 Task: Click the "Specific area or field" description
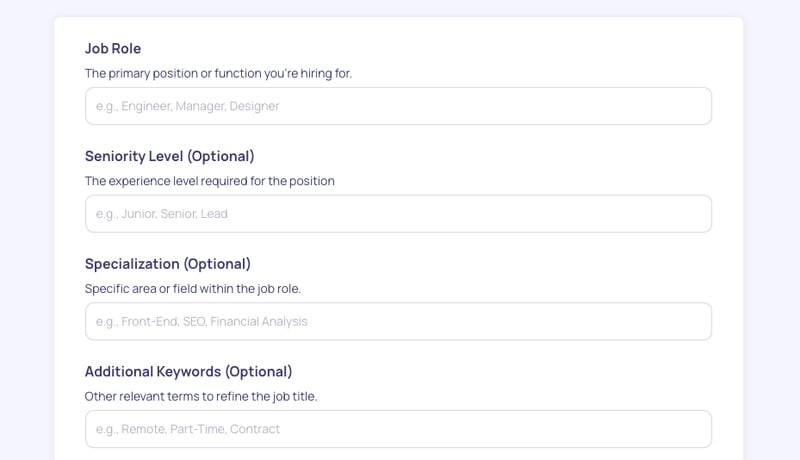[x=193, y=289]
